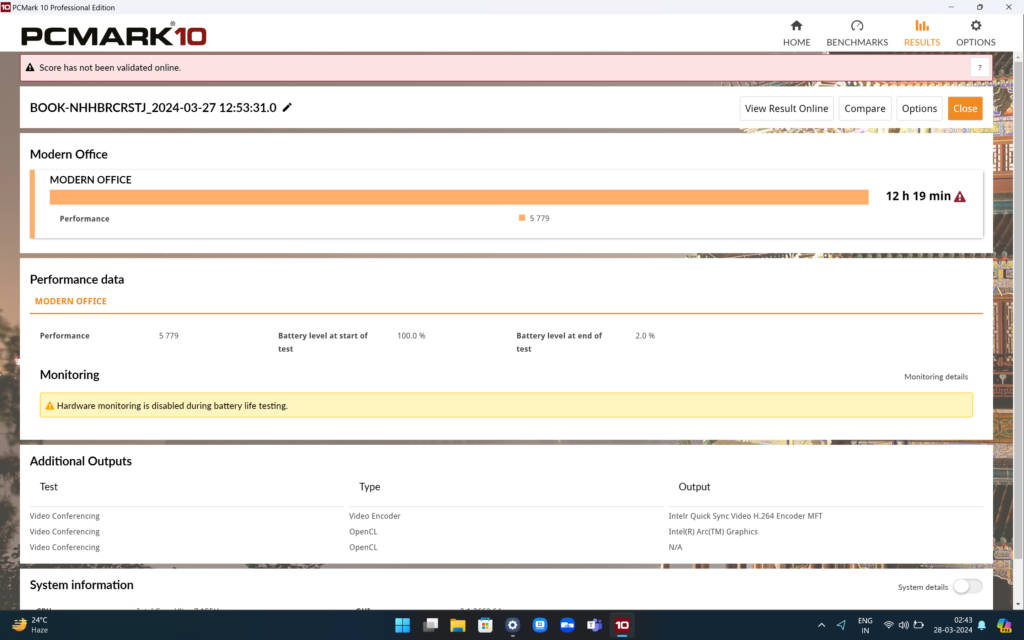Viewport: 1024px width, 640px height.
Task: Click the location arrow tray icon
Action: click(841, 625)
